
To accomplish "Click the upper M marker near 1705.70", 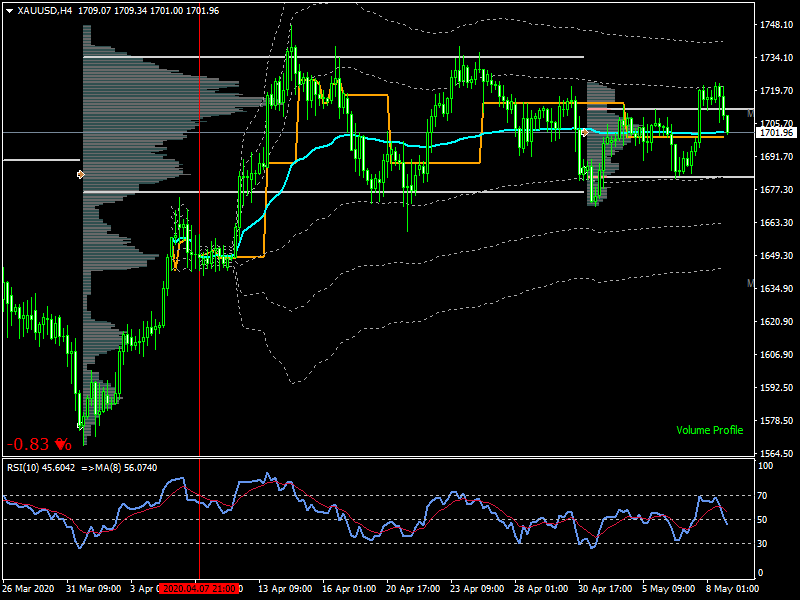I will 750,115.
